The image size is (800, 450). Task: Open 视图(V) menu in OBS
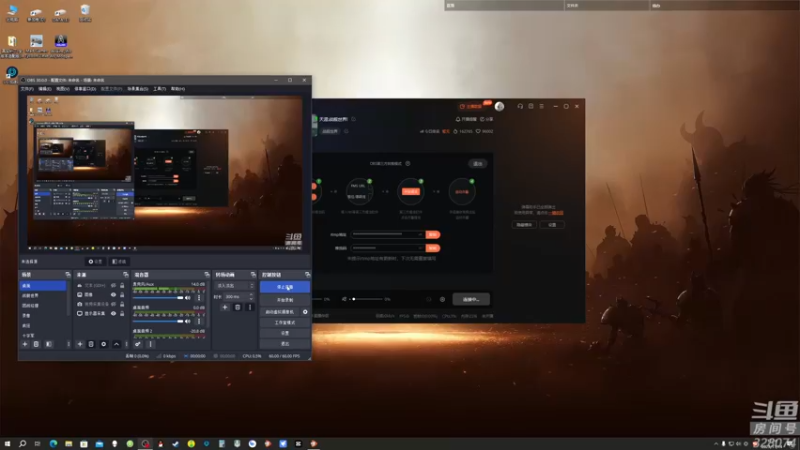[63, 89]
